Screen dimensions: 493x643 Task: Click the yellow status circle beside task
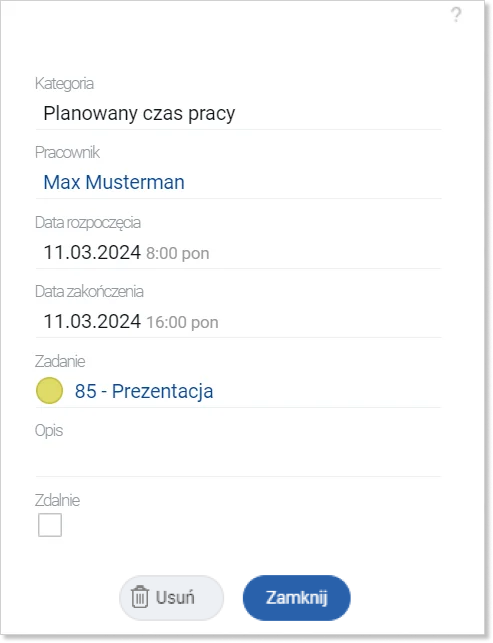click(49, 390)
